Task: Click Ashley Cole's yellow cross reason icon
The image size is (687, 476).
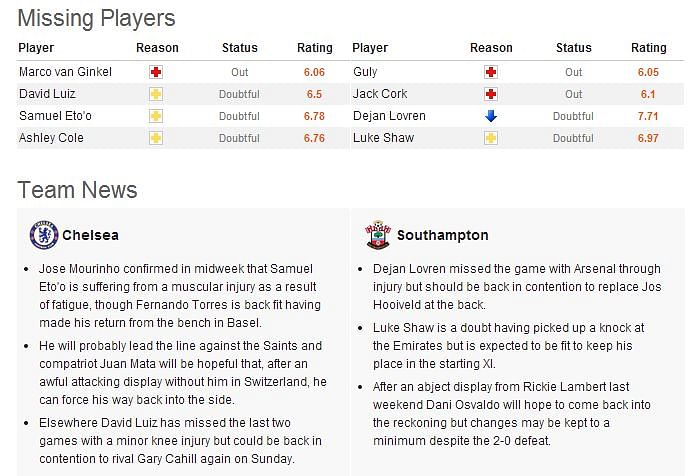Action: [156, 138]
